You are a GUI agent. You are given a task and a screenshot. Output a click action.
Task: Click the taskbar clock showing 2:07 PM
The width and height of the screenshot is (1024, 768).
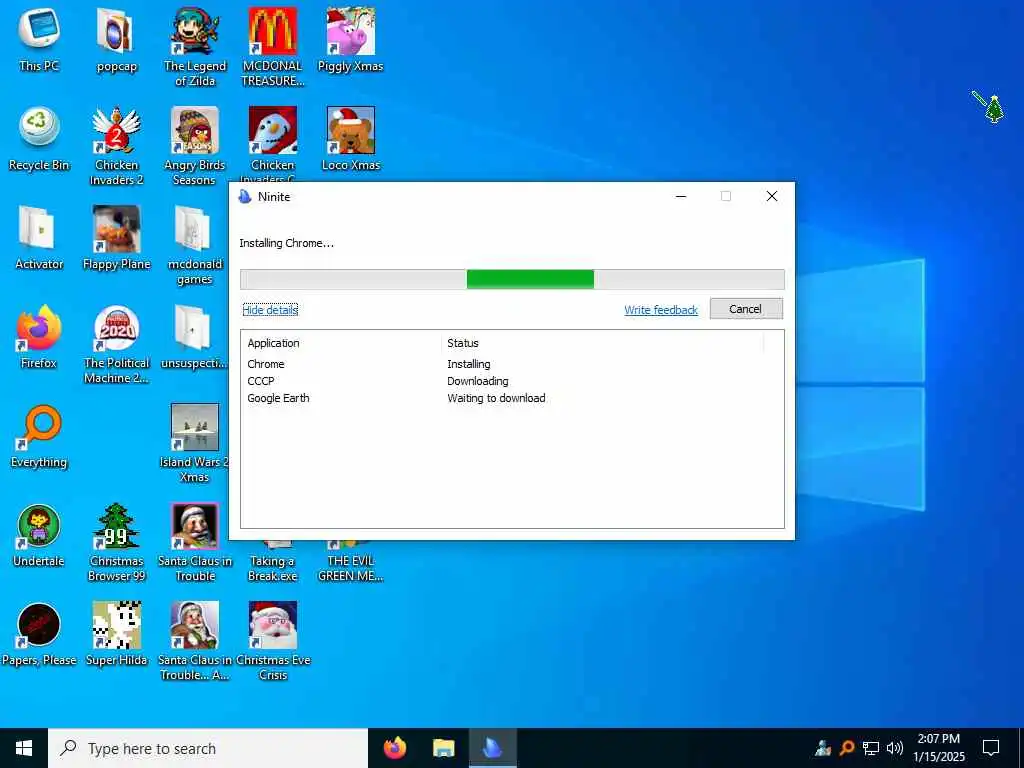click(x=938, y=748)
